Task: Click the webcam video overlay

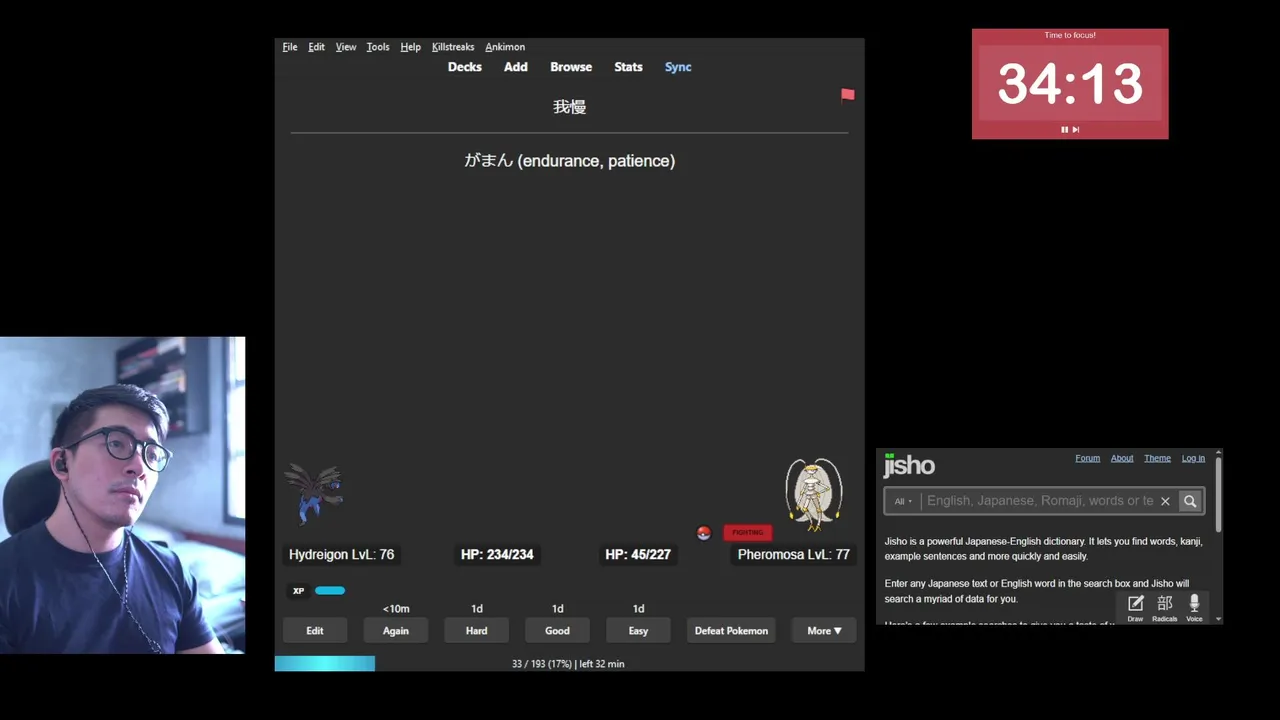Action: (122, 495)
